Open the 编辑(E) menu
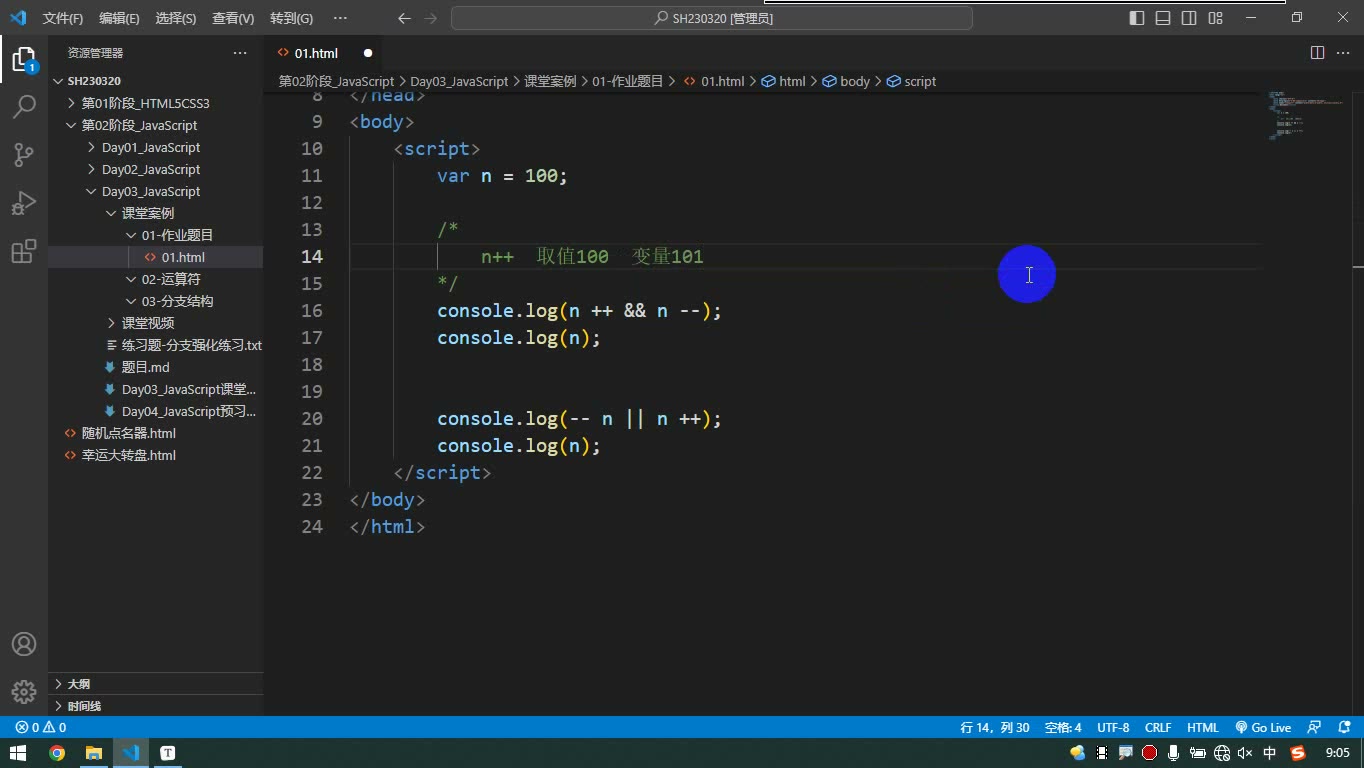The image size is (1364, 768). pos(119,18)
